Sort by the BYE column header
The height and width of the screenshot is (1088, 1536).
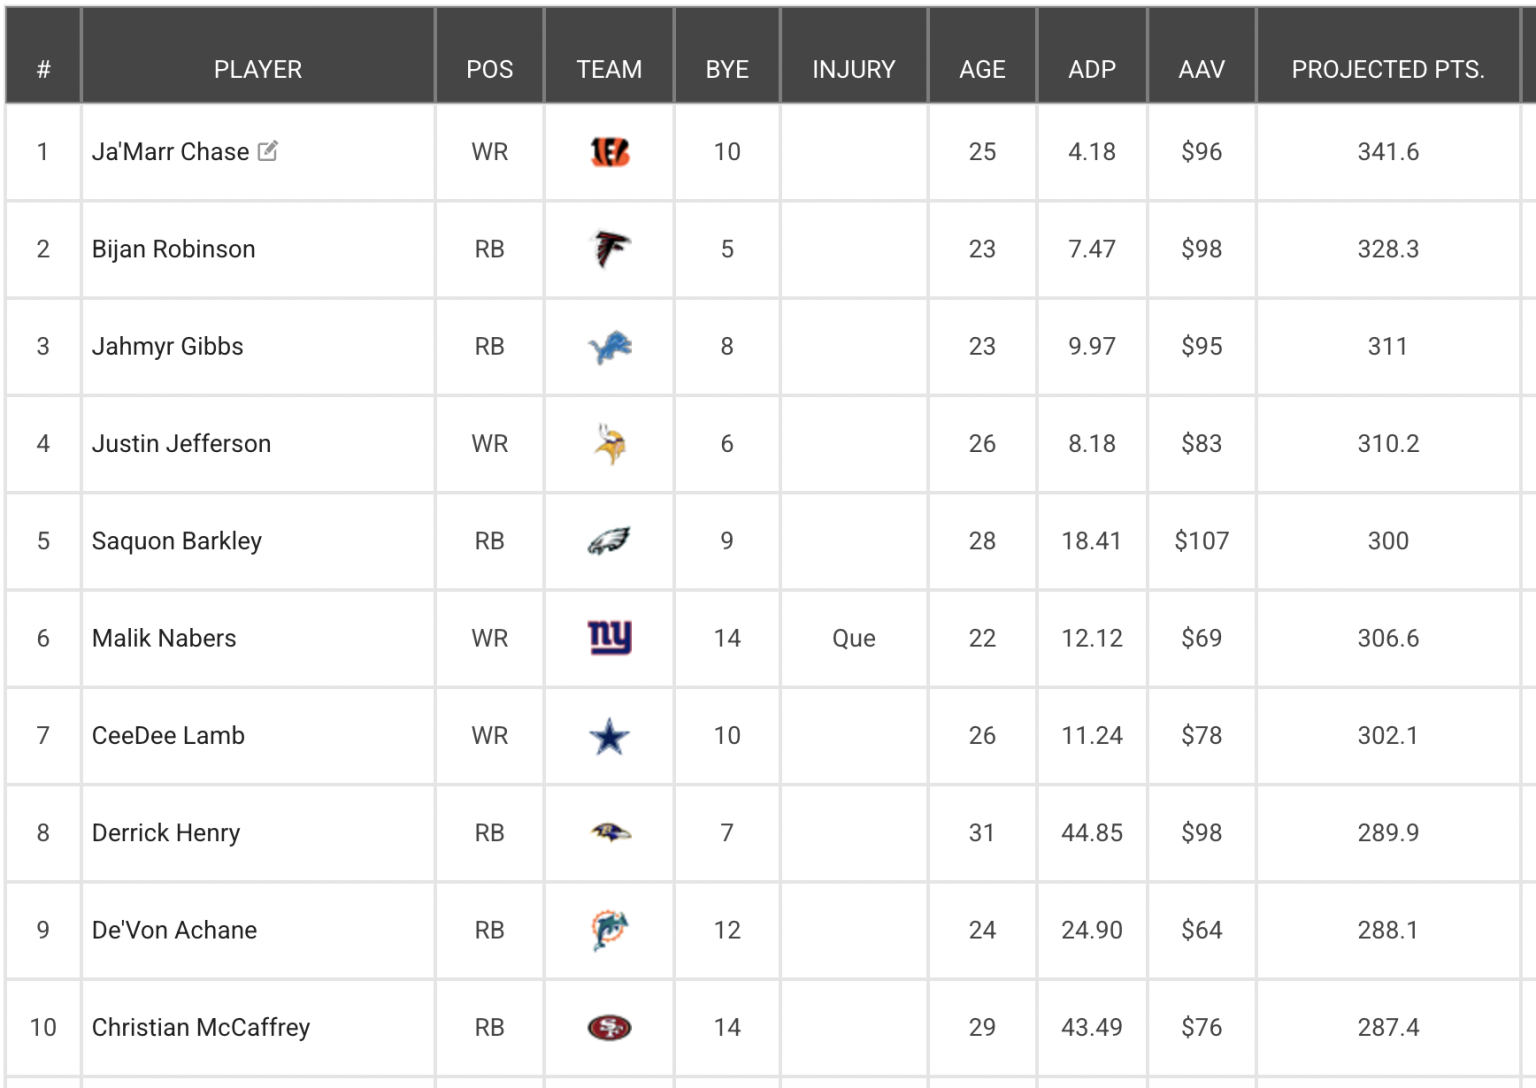(727, 69)
